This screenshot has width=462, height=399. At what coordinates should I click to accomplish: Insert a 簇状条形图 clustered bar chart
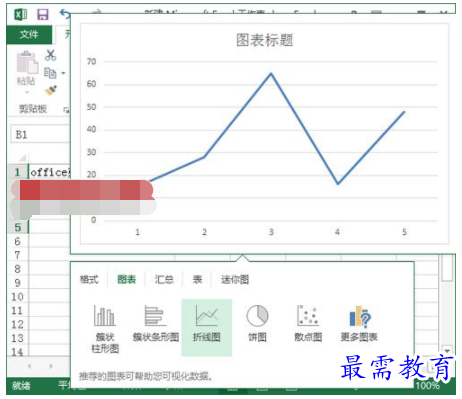(x=156, y=323)
